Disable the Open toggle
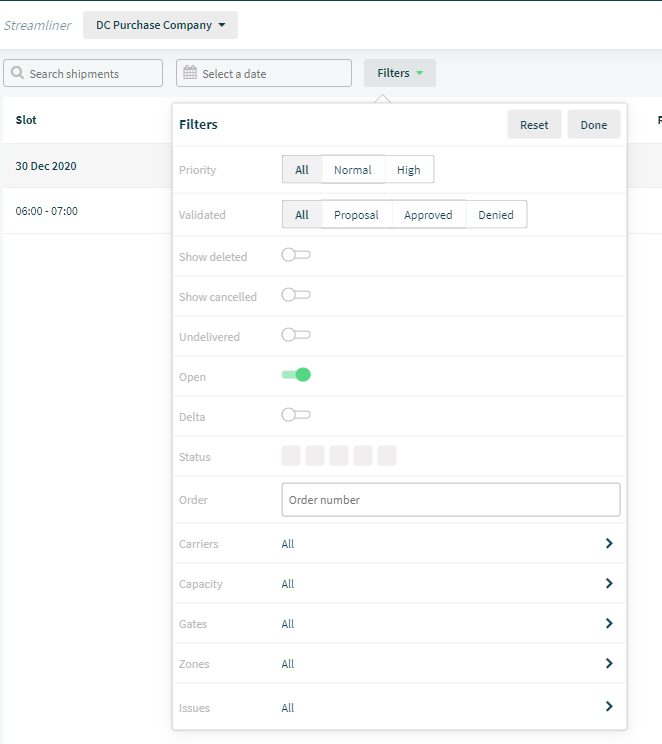Screen dimensions: 662x744 296,375
